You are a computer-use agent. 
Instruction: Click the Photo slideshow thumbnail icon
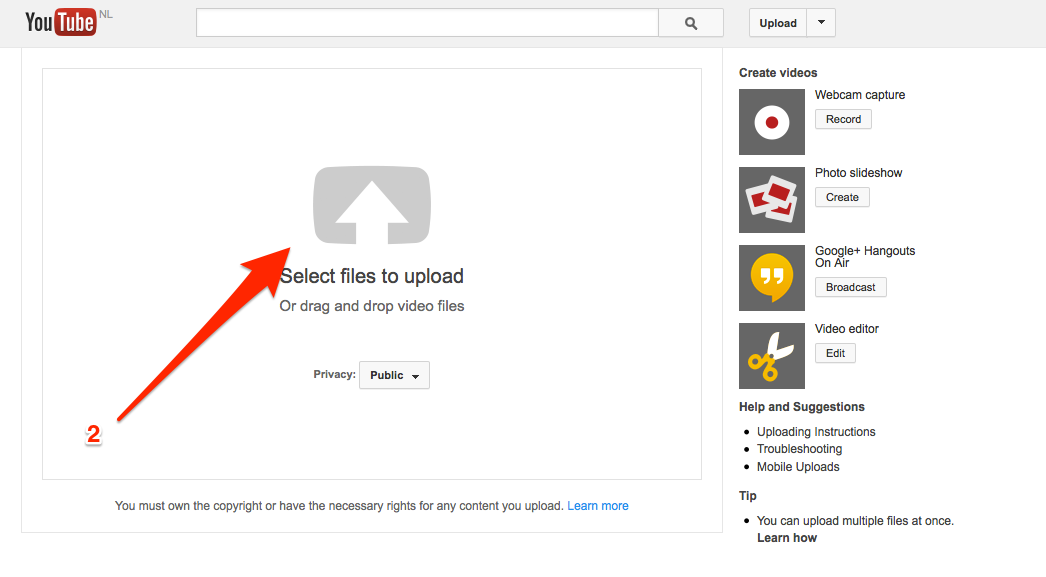(x=771, y=200)
